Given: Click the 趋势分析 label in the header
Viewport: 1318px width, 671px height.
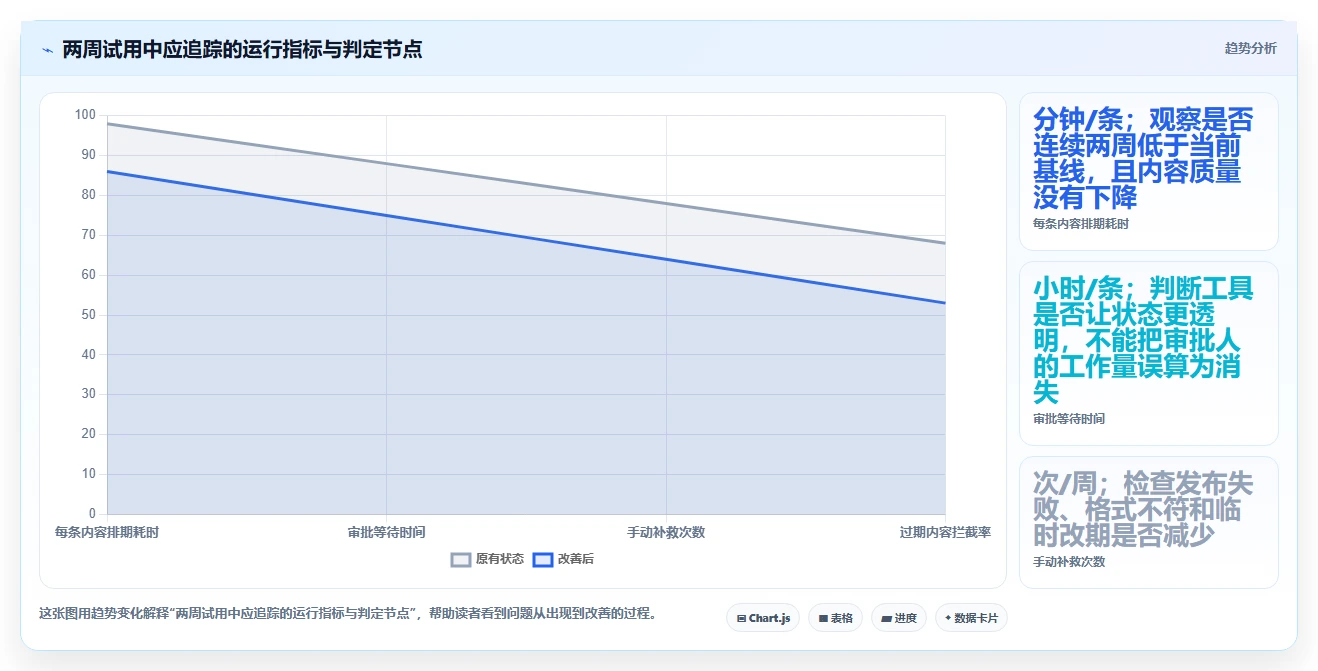Looking at the screenshot, I should coord(1250,48).
